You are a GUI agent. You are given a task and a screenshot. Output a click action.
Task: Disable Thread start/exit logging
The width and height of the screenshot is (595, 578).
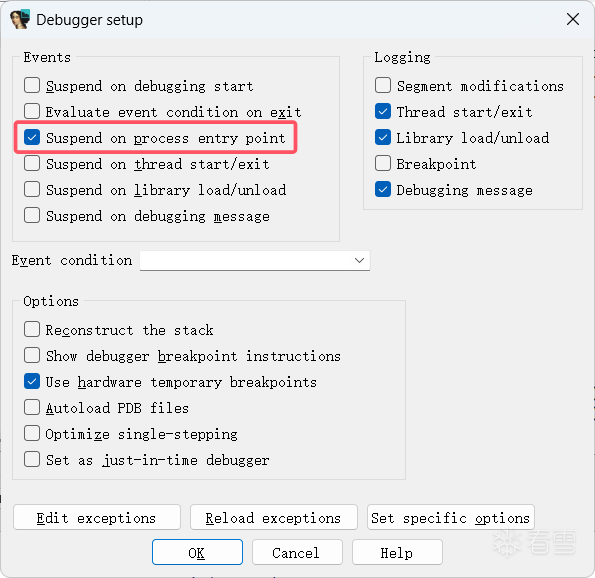tap(383, 112)
